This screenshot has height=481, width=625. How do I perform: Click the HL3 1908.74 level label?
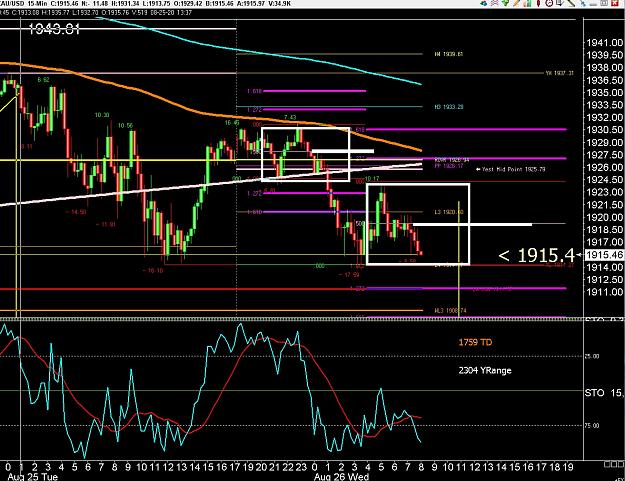pyautogui.click(x=450, y=310)
